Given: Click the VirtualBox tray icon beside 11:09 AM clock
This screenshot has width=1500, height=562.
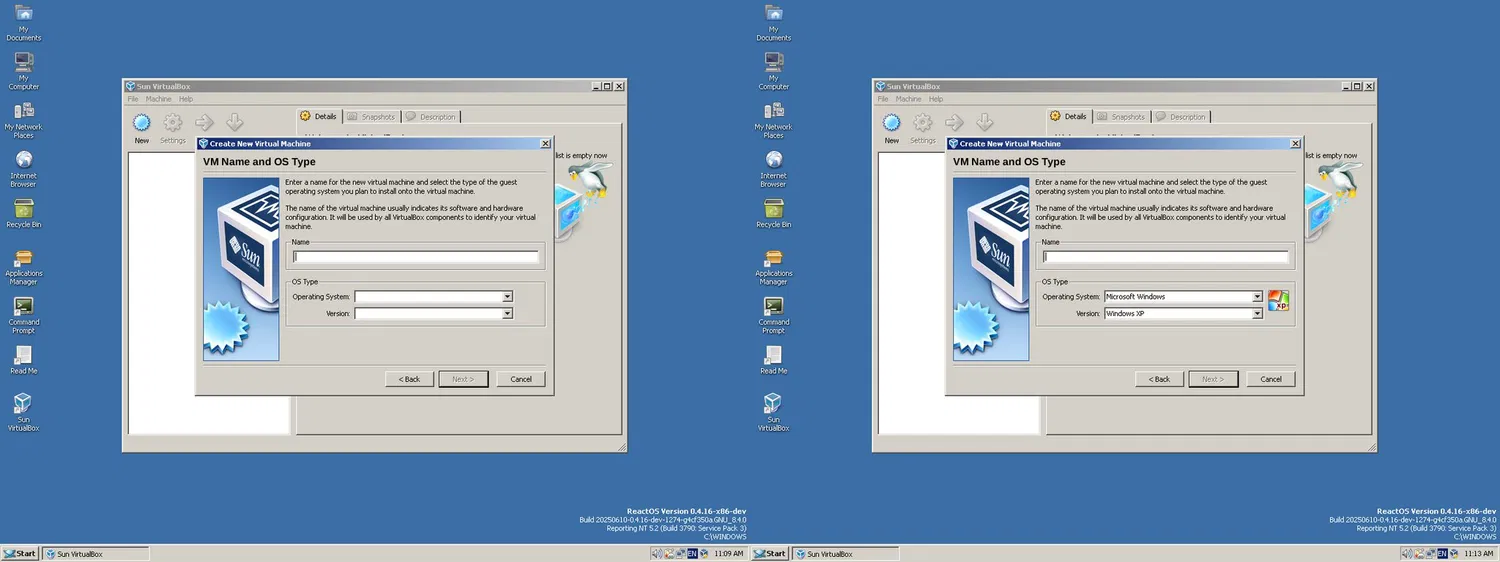Looking at the screenshot, I should click(704, 553).
